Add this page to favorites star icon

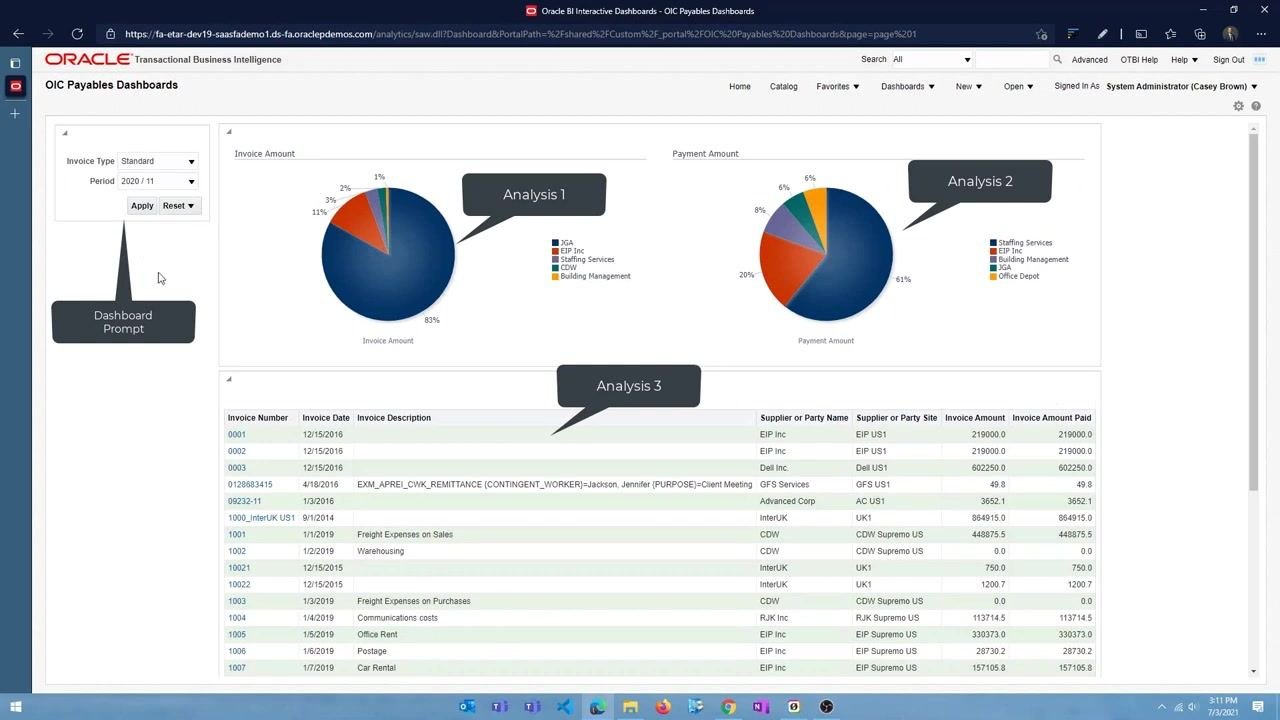[1042, 34]
